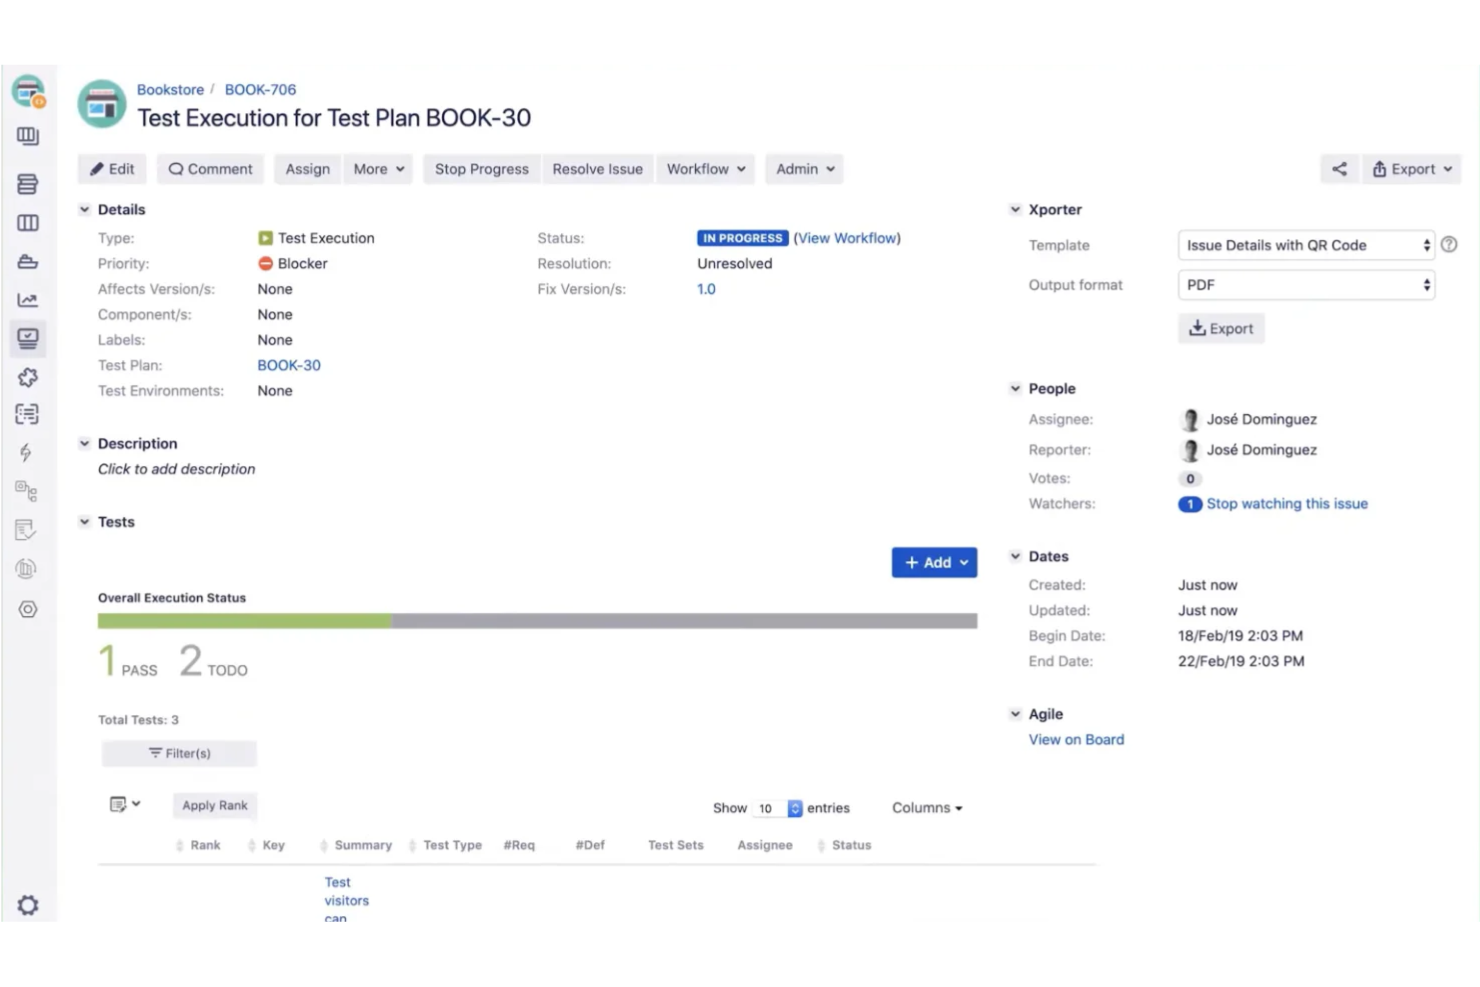Image resolution: width=1480 pixels, height=987 pixels.
Task: Select the Project settings gear at sidebar bottom
Action: [x=27, y=905]
